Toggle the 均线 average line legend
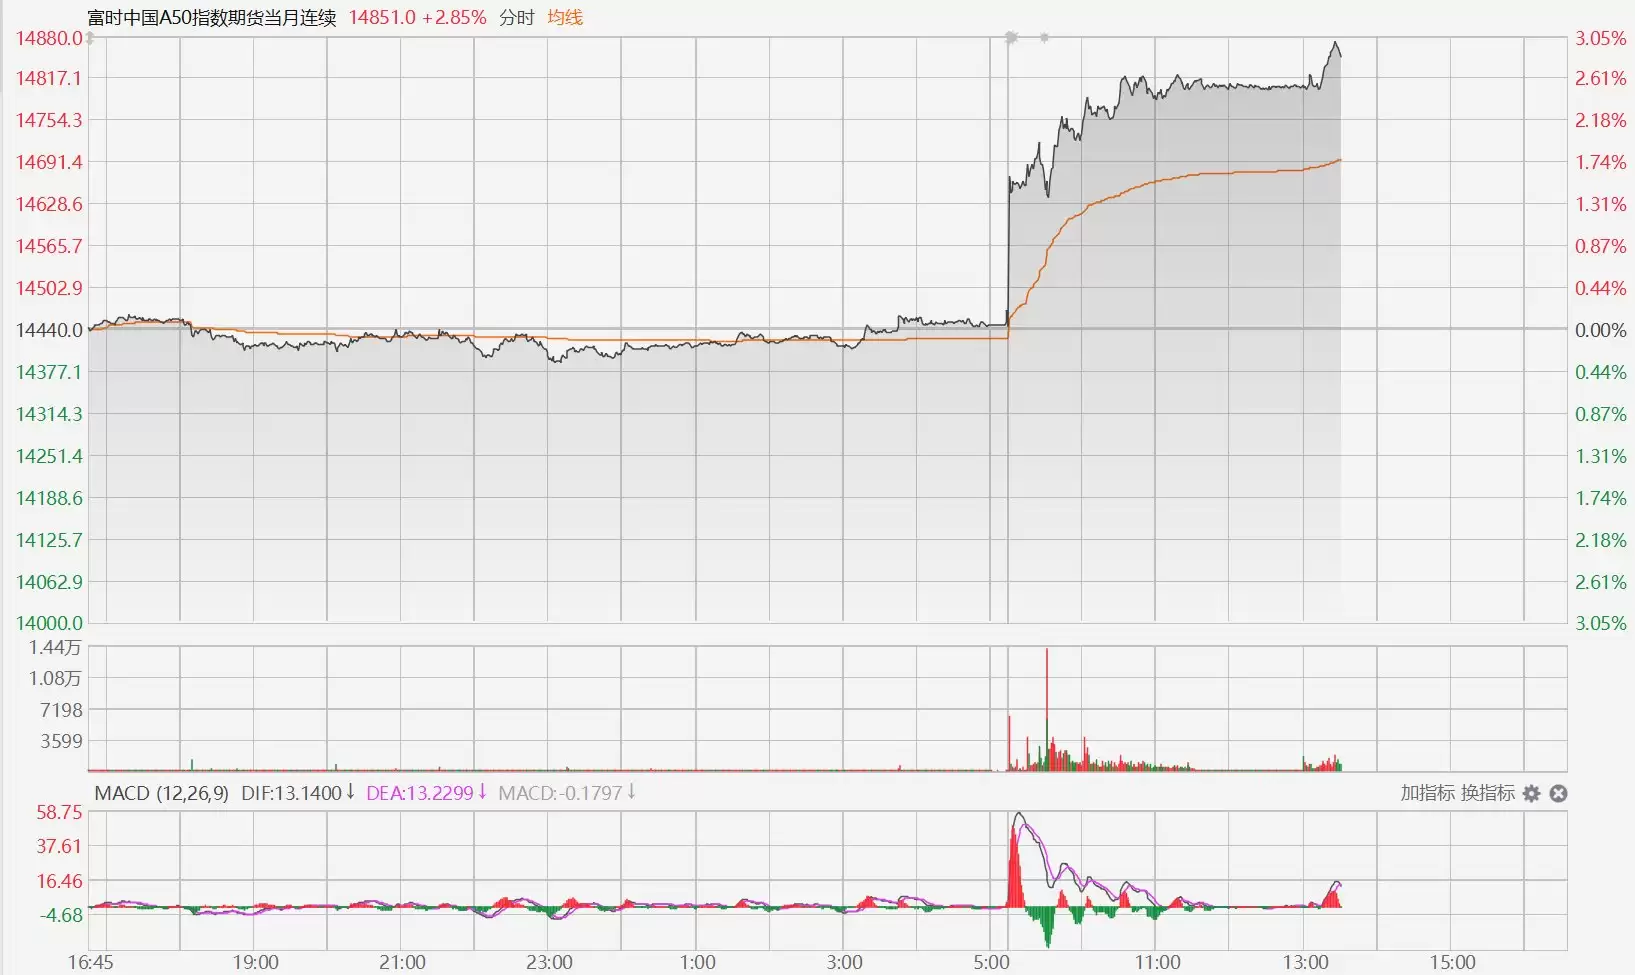Screen dimensions: 1635x975 click(x=565, y=18)
